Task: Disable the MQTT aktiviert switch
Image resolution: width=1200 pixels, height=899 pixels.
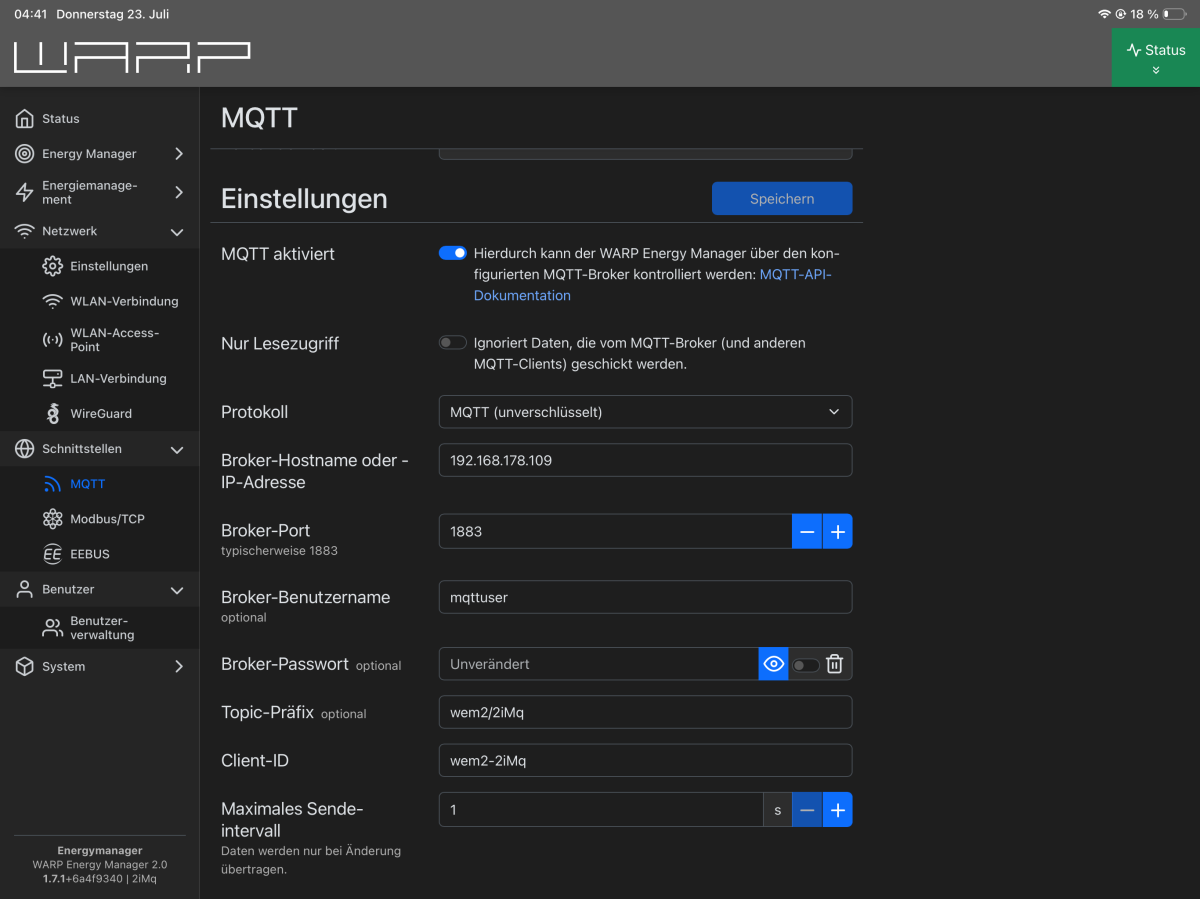Action: pos(453,253)
